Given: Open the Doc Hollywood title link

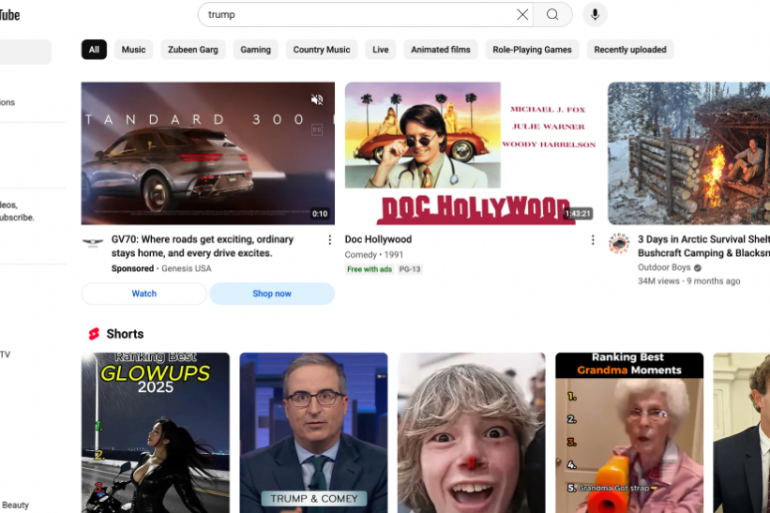Looking at the screenshot, I should (378, 240).
